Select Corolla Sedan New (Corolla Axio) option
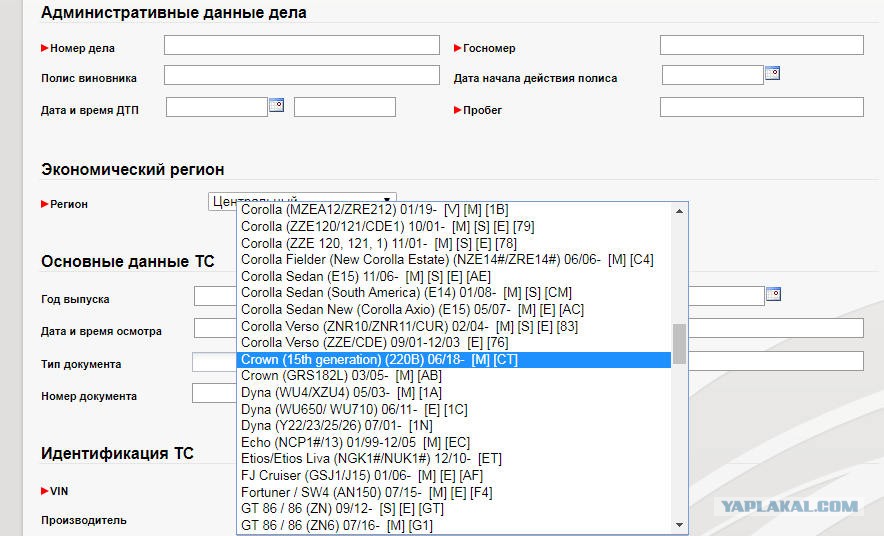The width and height of the screenshot is (884, 536). click(454, 310)
